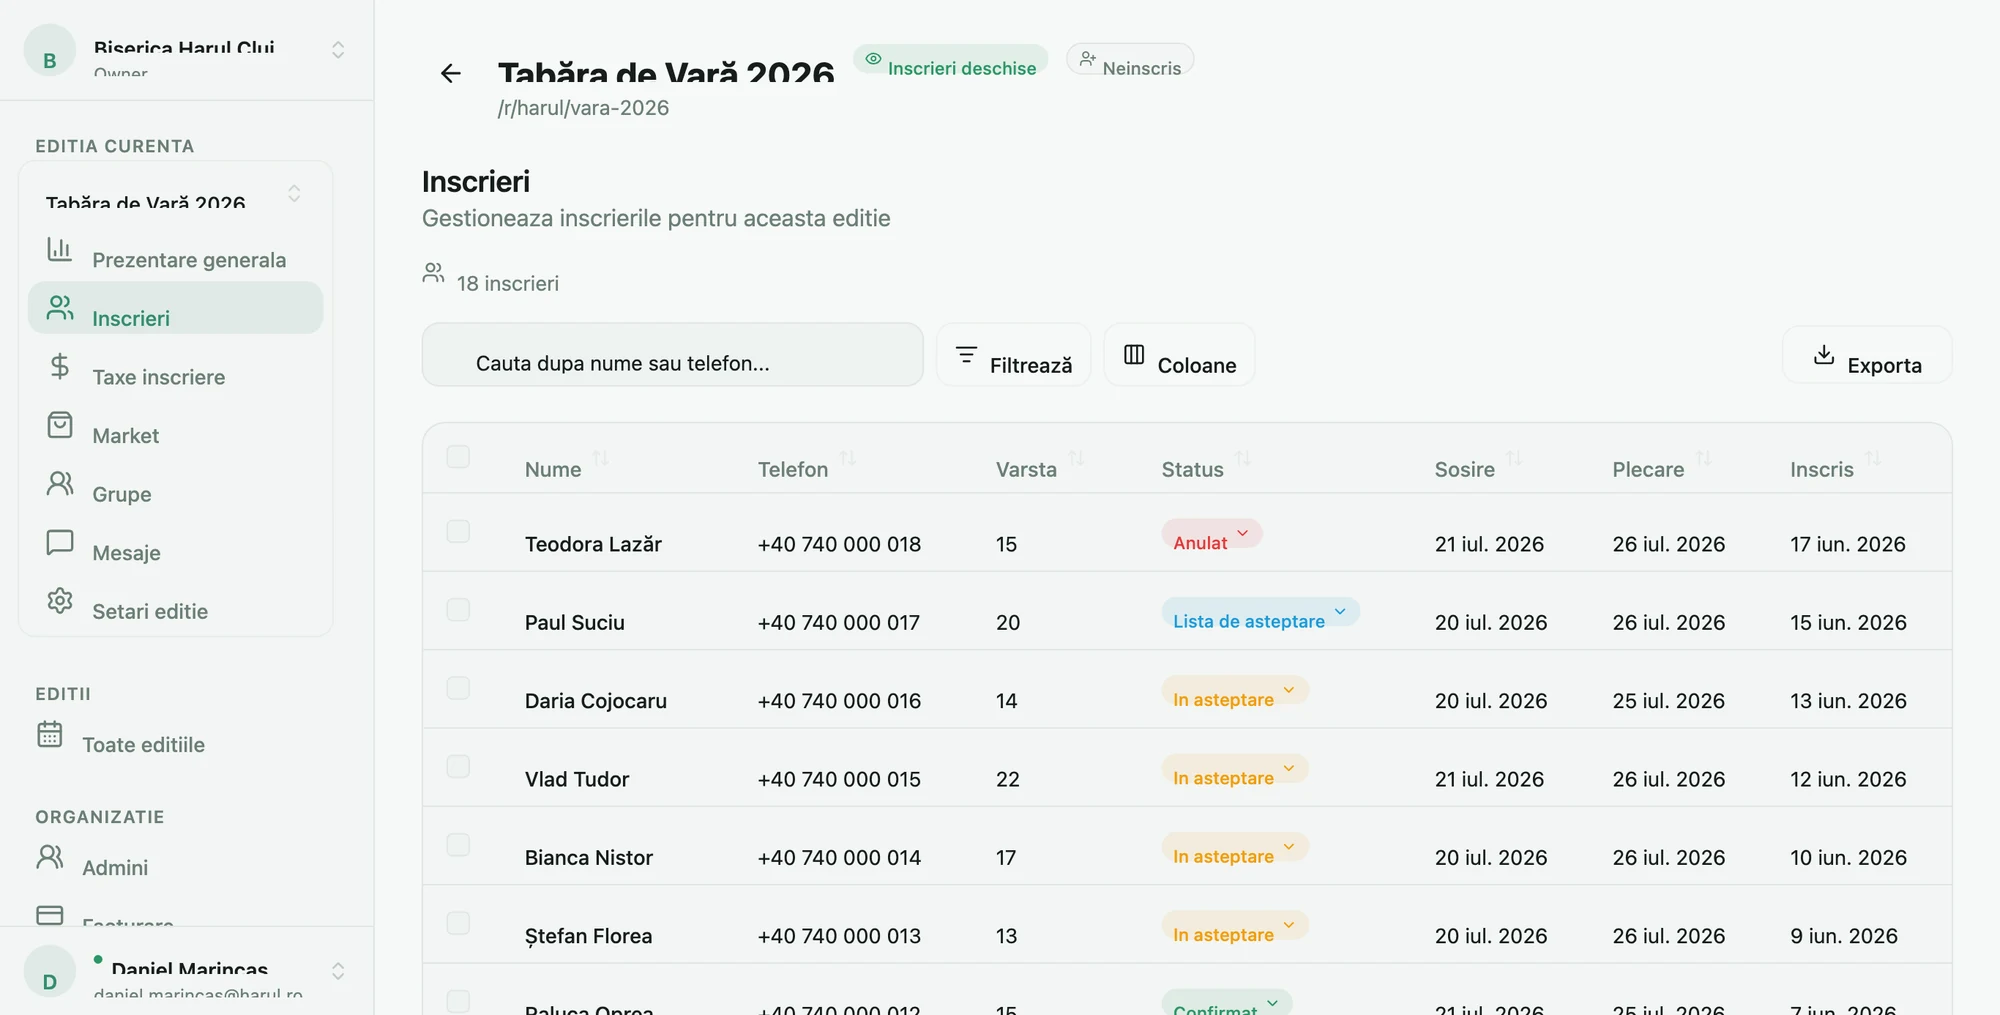Click the B avatar of Biserica Harul Cluj
Image resolution: width=2000 pixels, height=1015 pixels.
[50, 50]
